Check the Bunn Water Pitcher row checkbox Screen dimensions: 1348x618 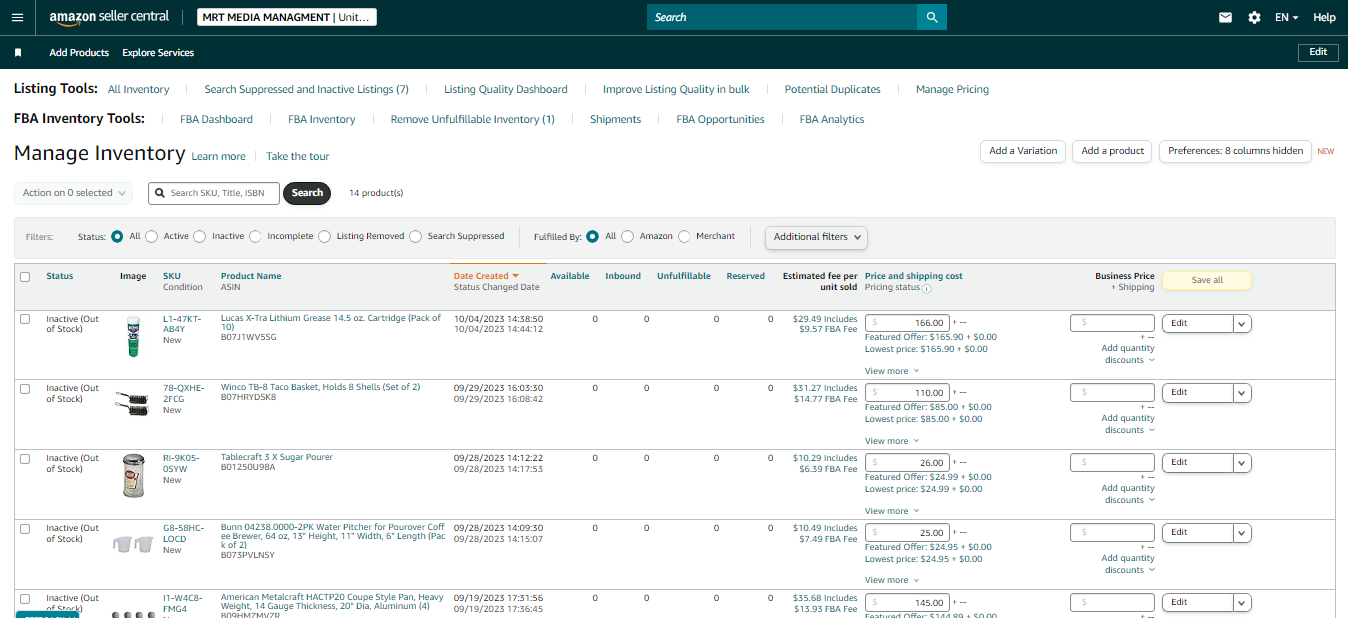pyautogui.click(x=25, y=529)
